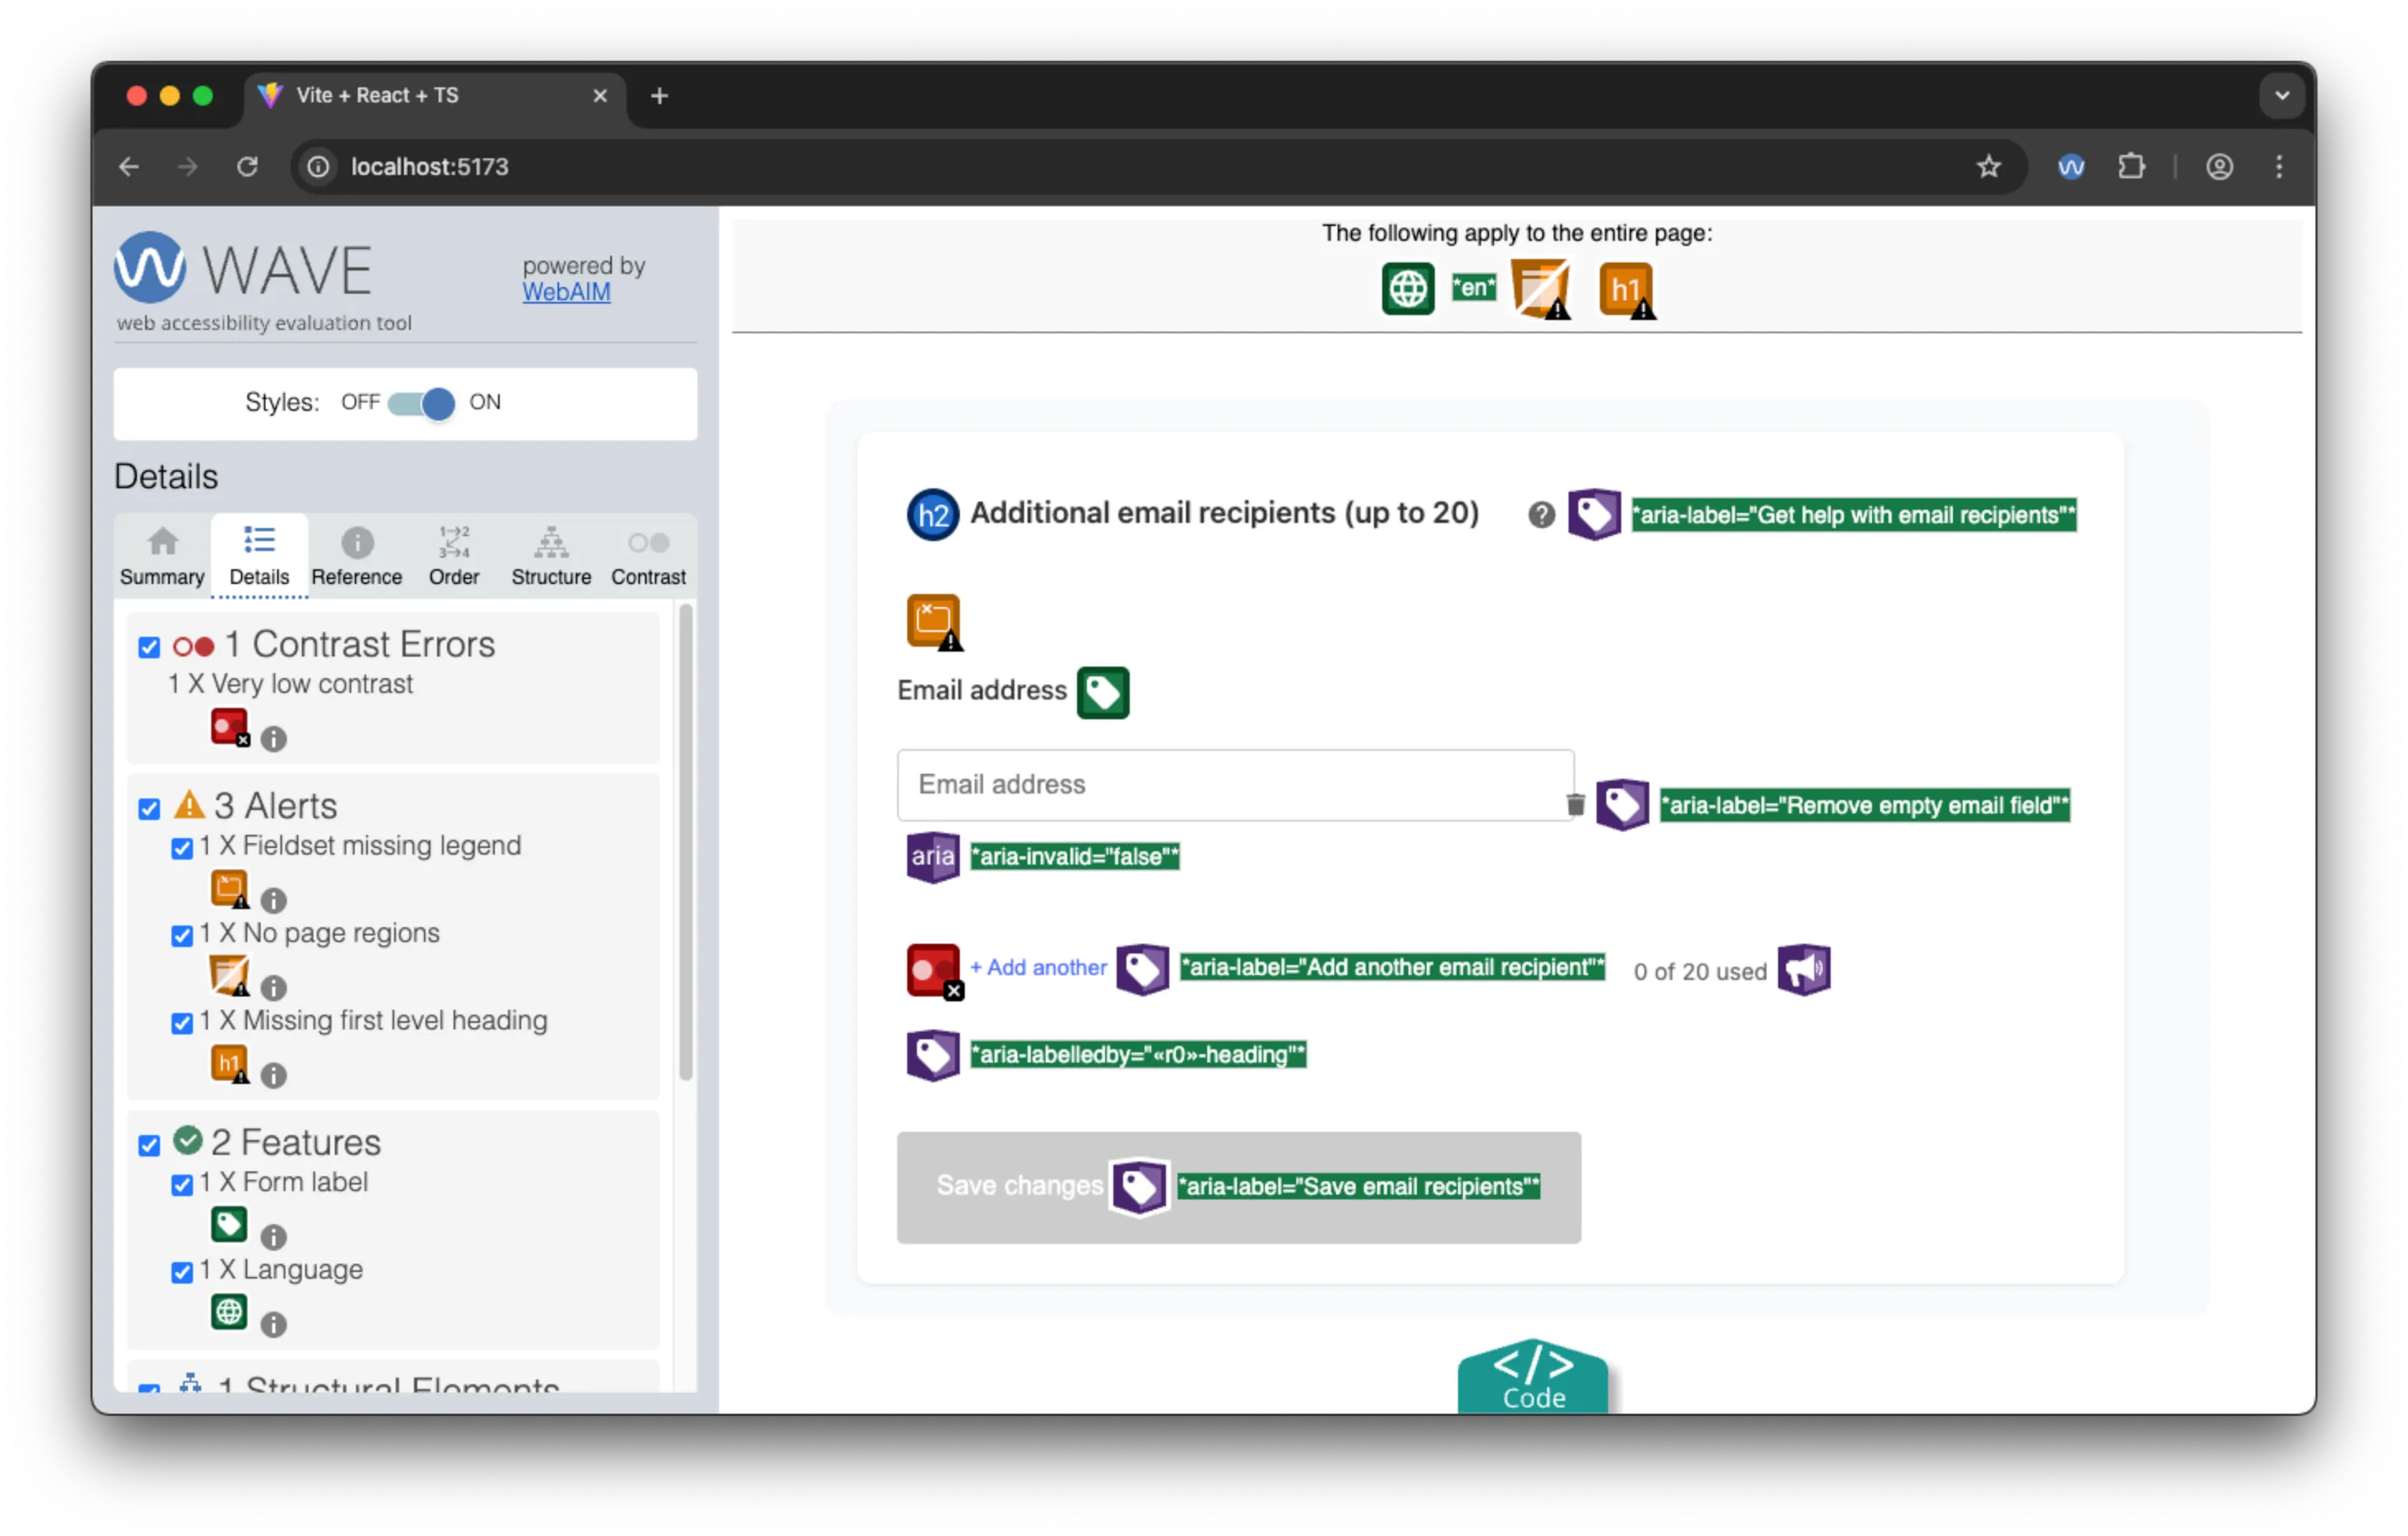The image size is (2408, 1536).
Task: Click the *en* language icon at page top
Action: (1473, 287)
